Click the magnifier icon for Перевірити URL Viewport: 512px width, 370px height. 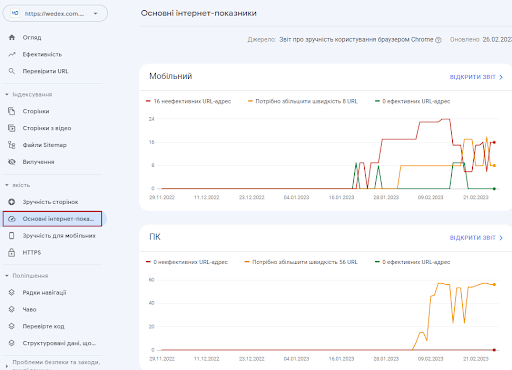pos(12,71)
